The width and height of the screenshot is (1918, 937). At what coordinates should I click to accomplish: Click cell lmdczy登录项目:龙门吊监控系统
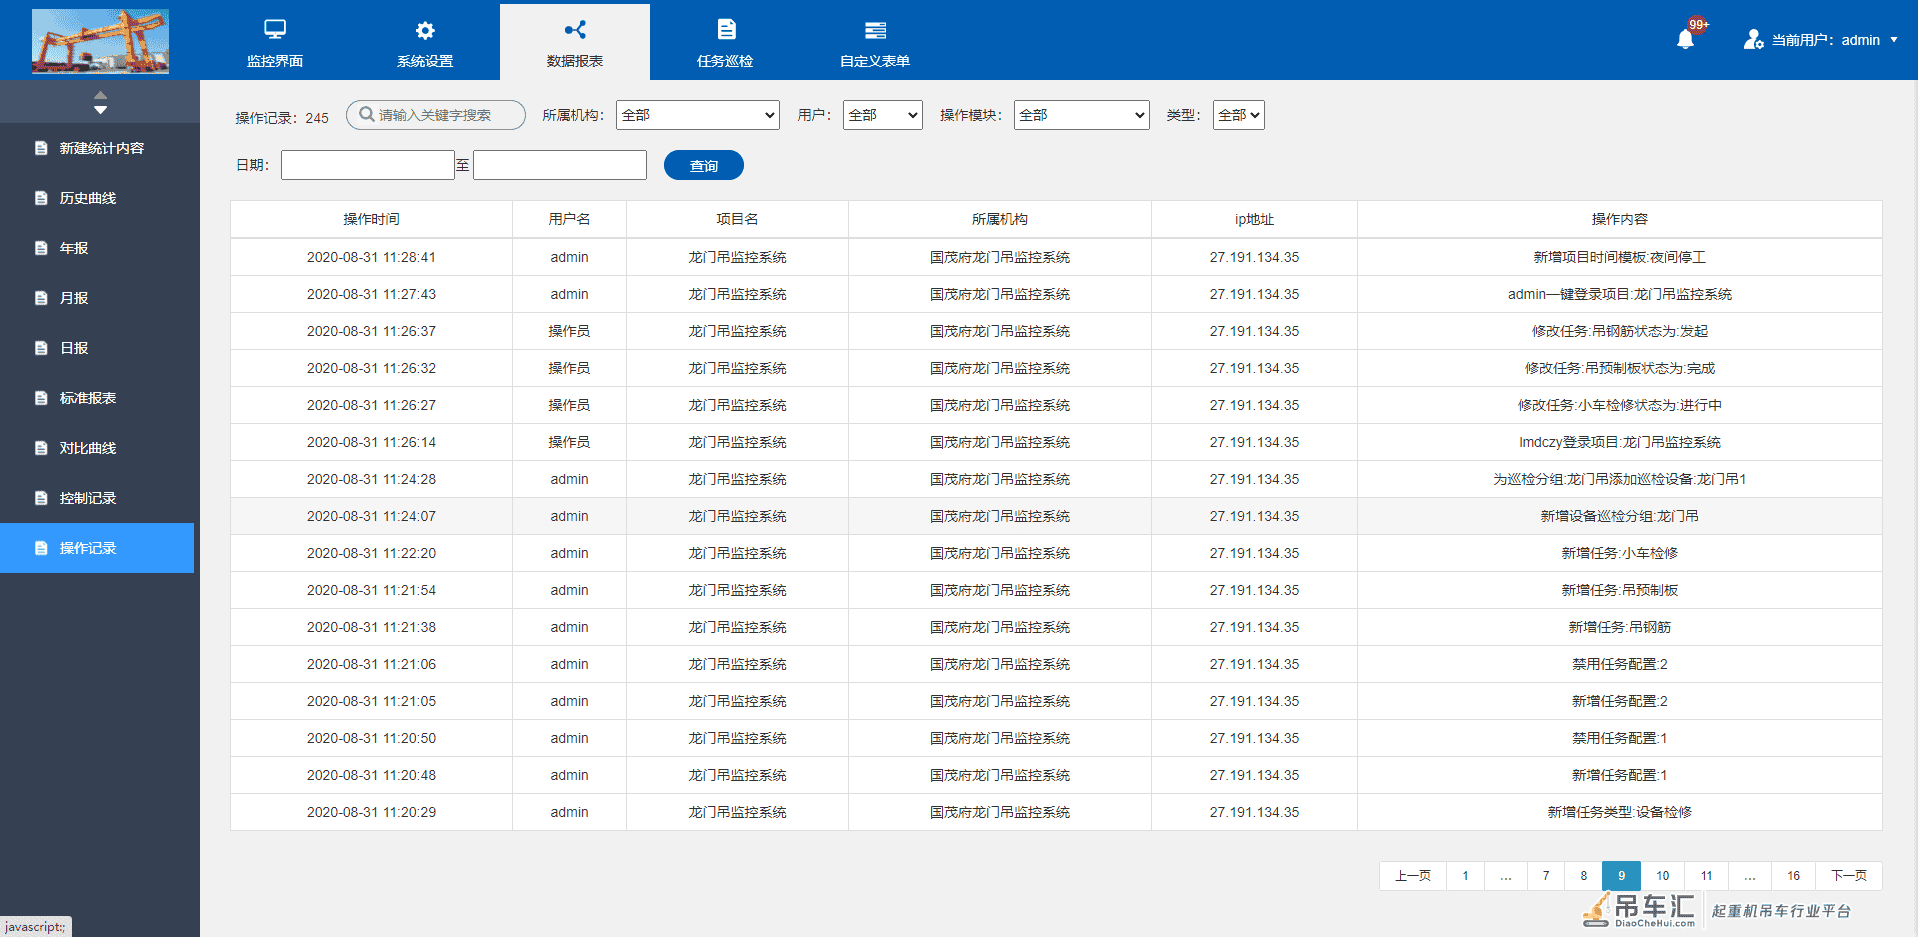1620,442
